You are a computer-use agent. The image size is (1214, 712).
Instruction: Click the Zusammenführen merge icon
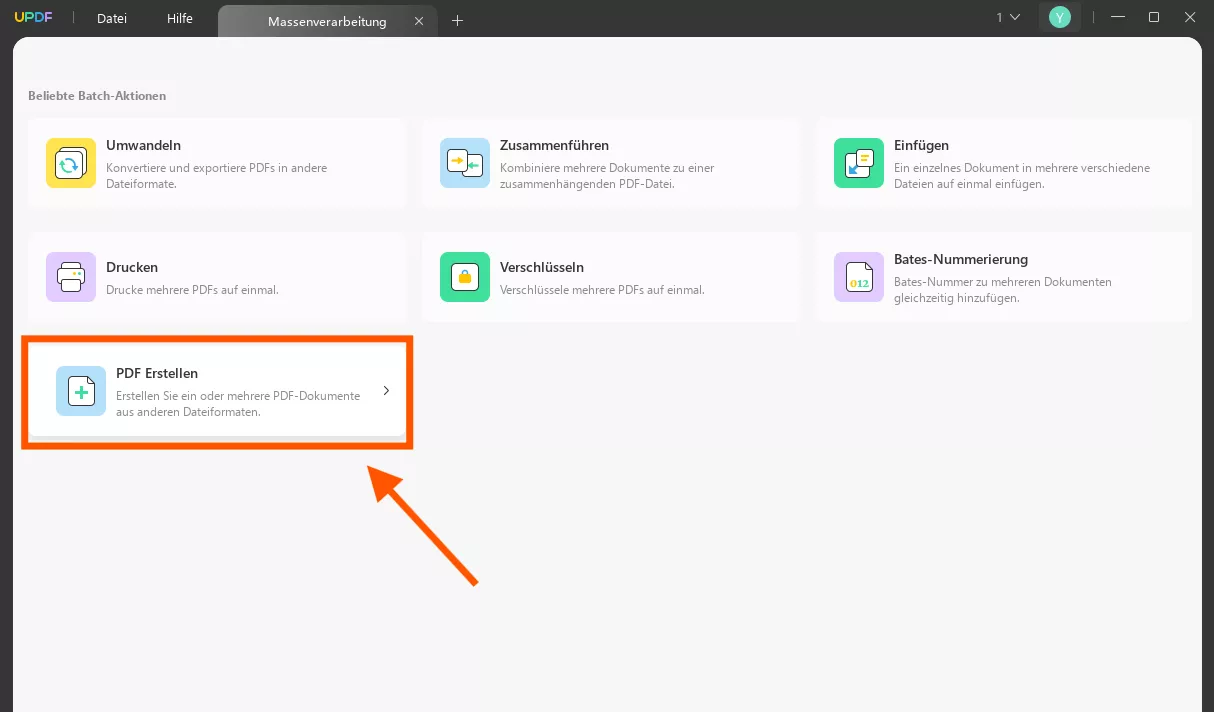click(465, 163)
